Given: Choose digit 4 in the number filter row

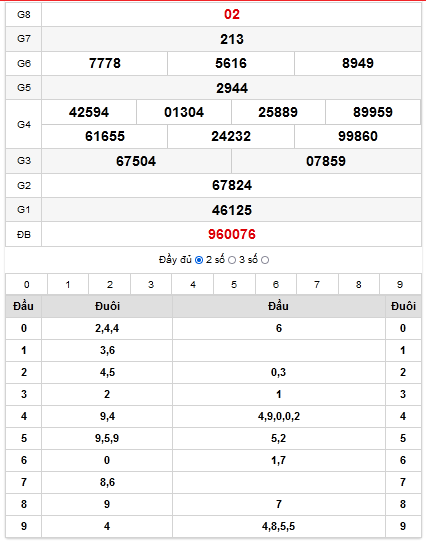Looking at the screenshot, I should 193,284.
